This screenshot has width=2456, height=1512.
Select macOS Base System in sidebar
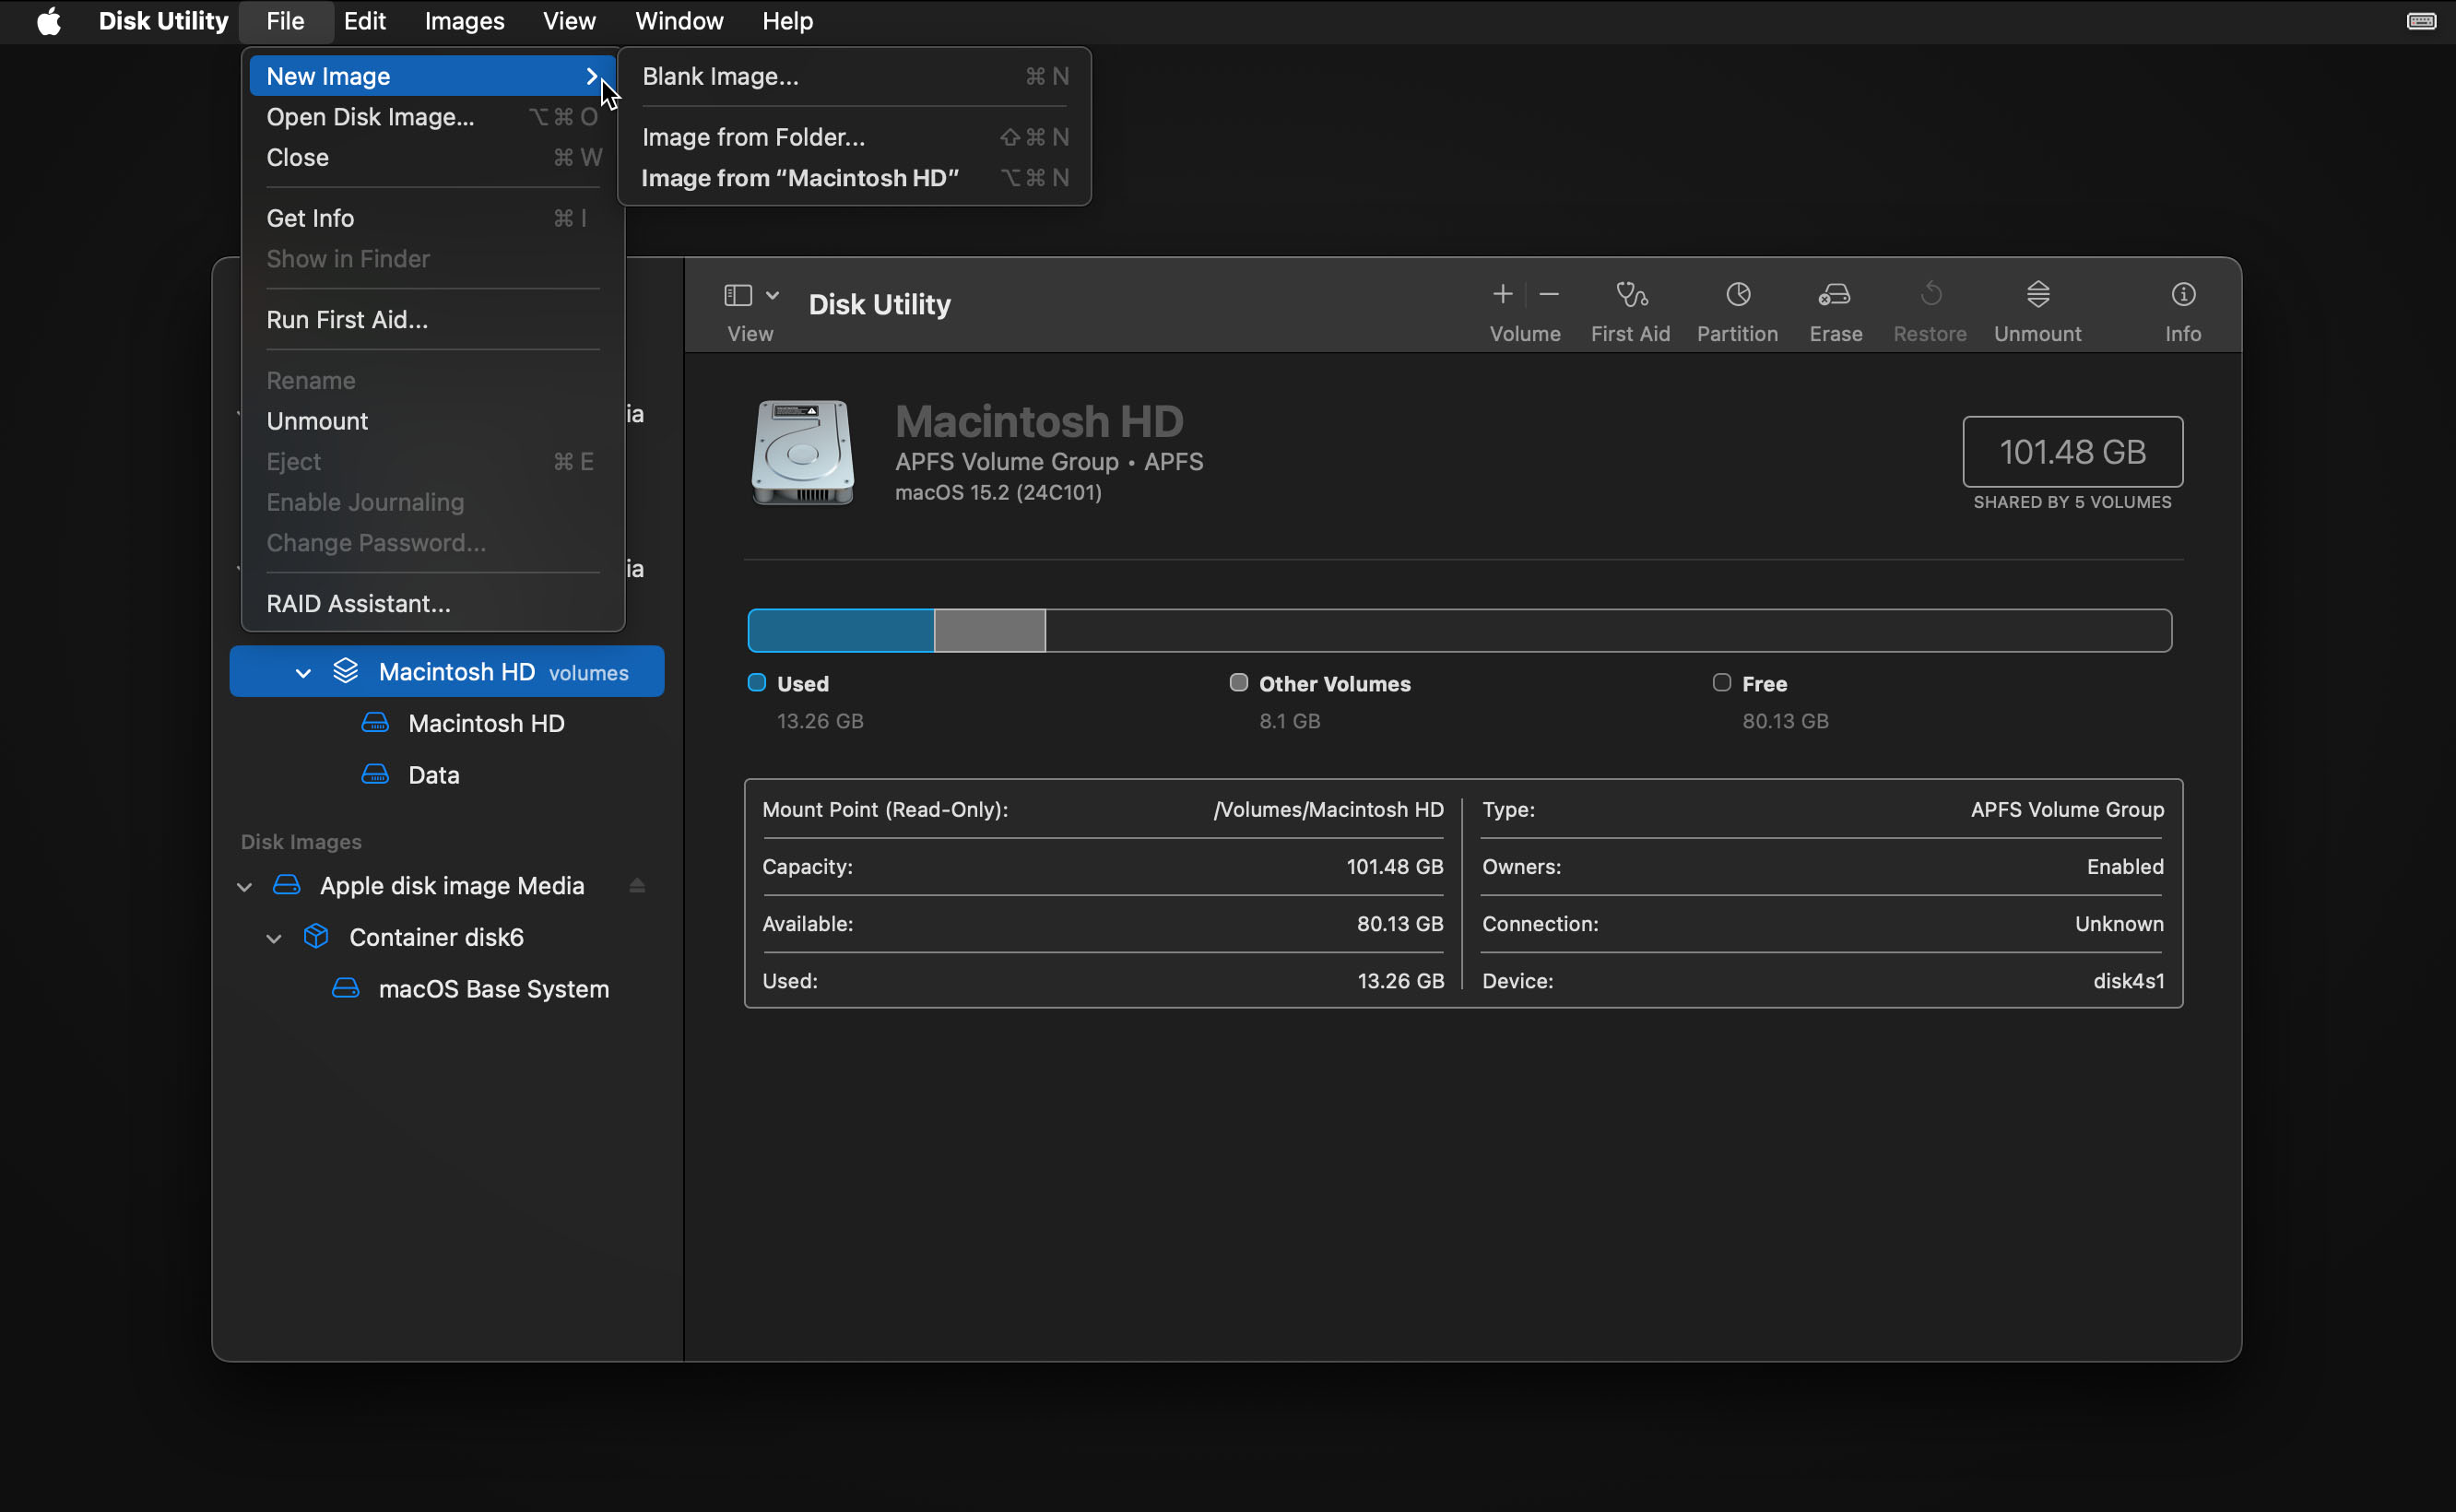tap(491, 989)
